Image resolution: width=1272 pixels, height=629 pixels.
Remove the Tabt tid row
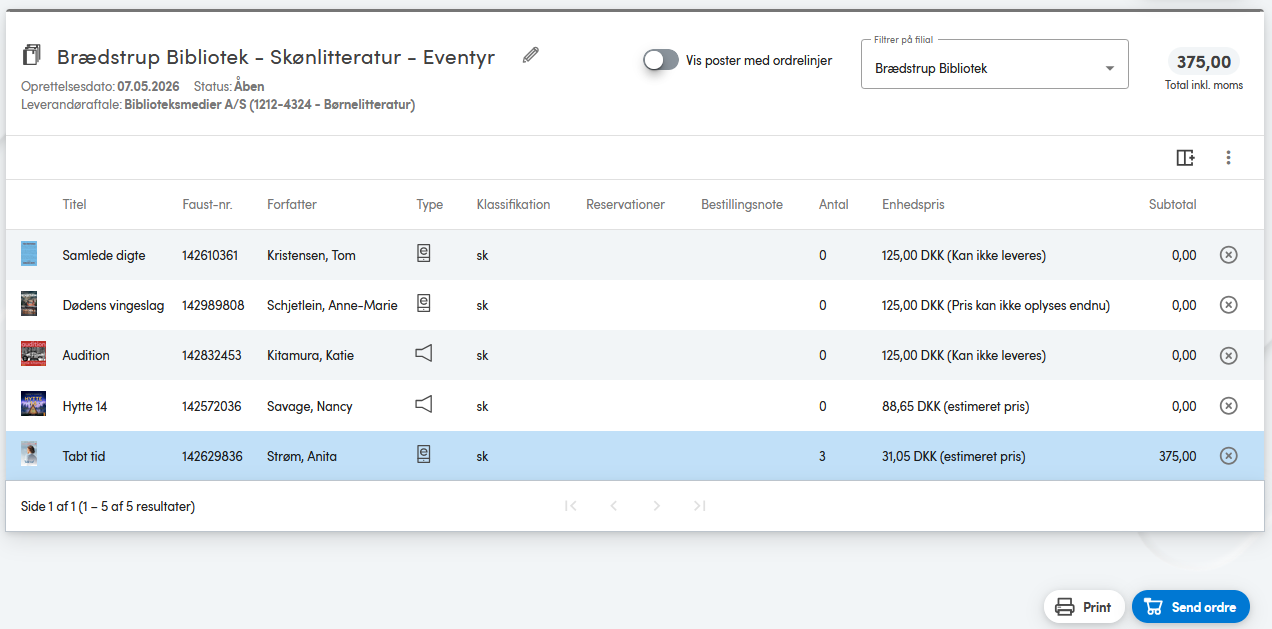(1229, 456)
